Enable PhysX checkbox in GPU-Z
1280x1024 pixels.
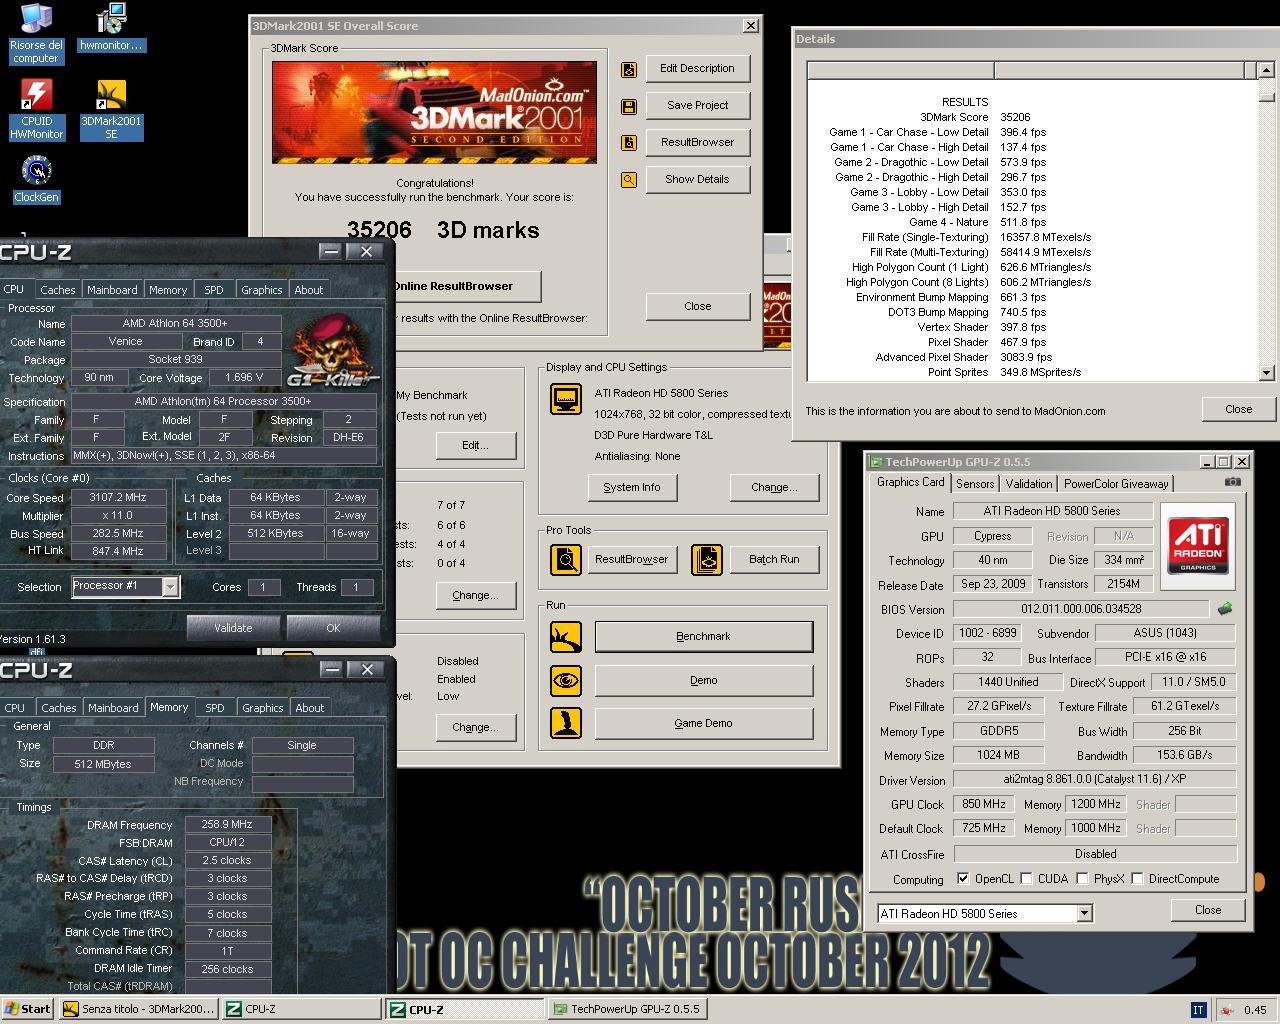(x=1082, y=879)
